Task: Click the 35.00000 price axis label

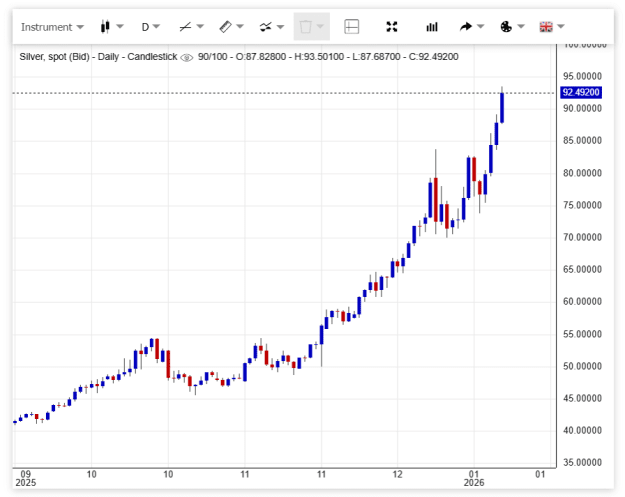Action: pos(582,463)
